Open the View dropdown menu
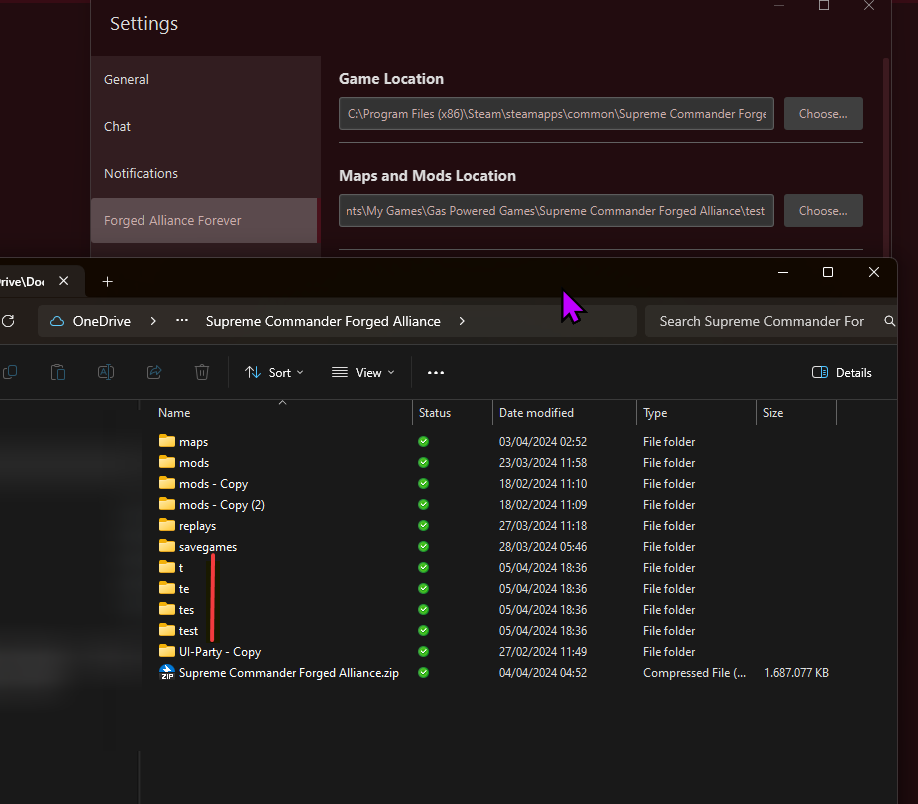 click(x=363, y=372)
